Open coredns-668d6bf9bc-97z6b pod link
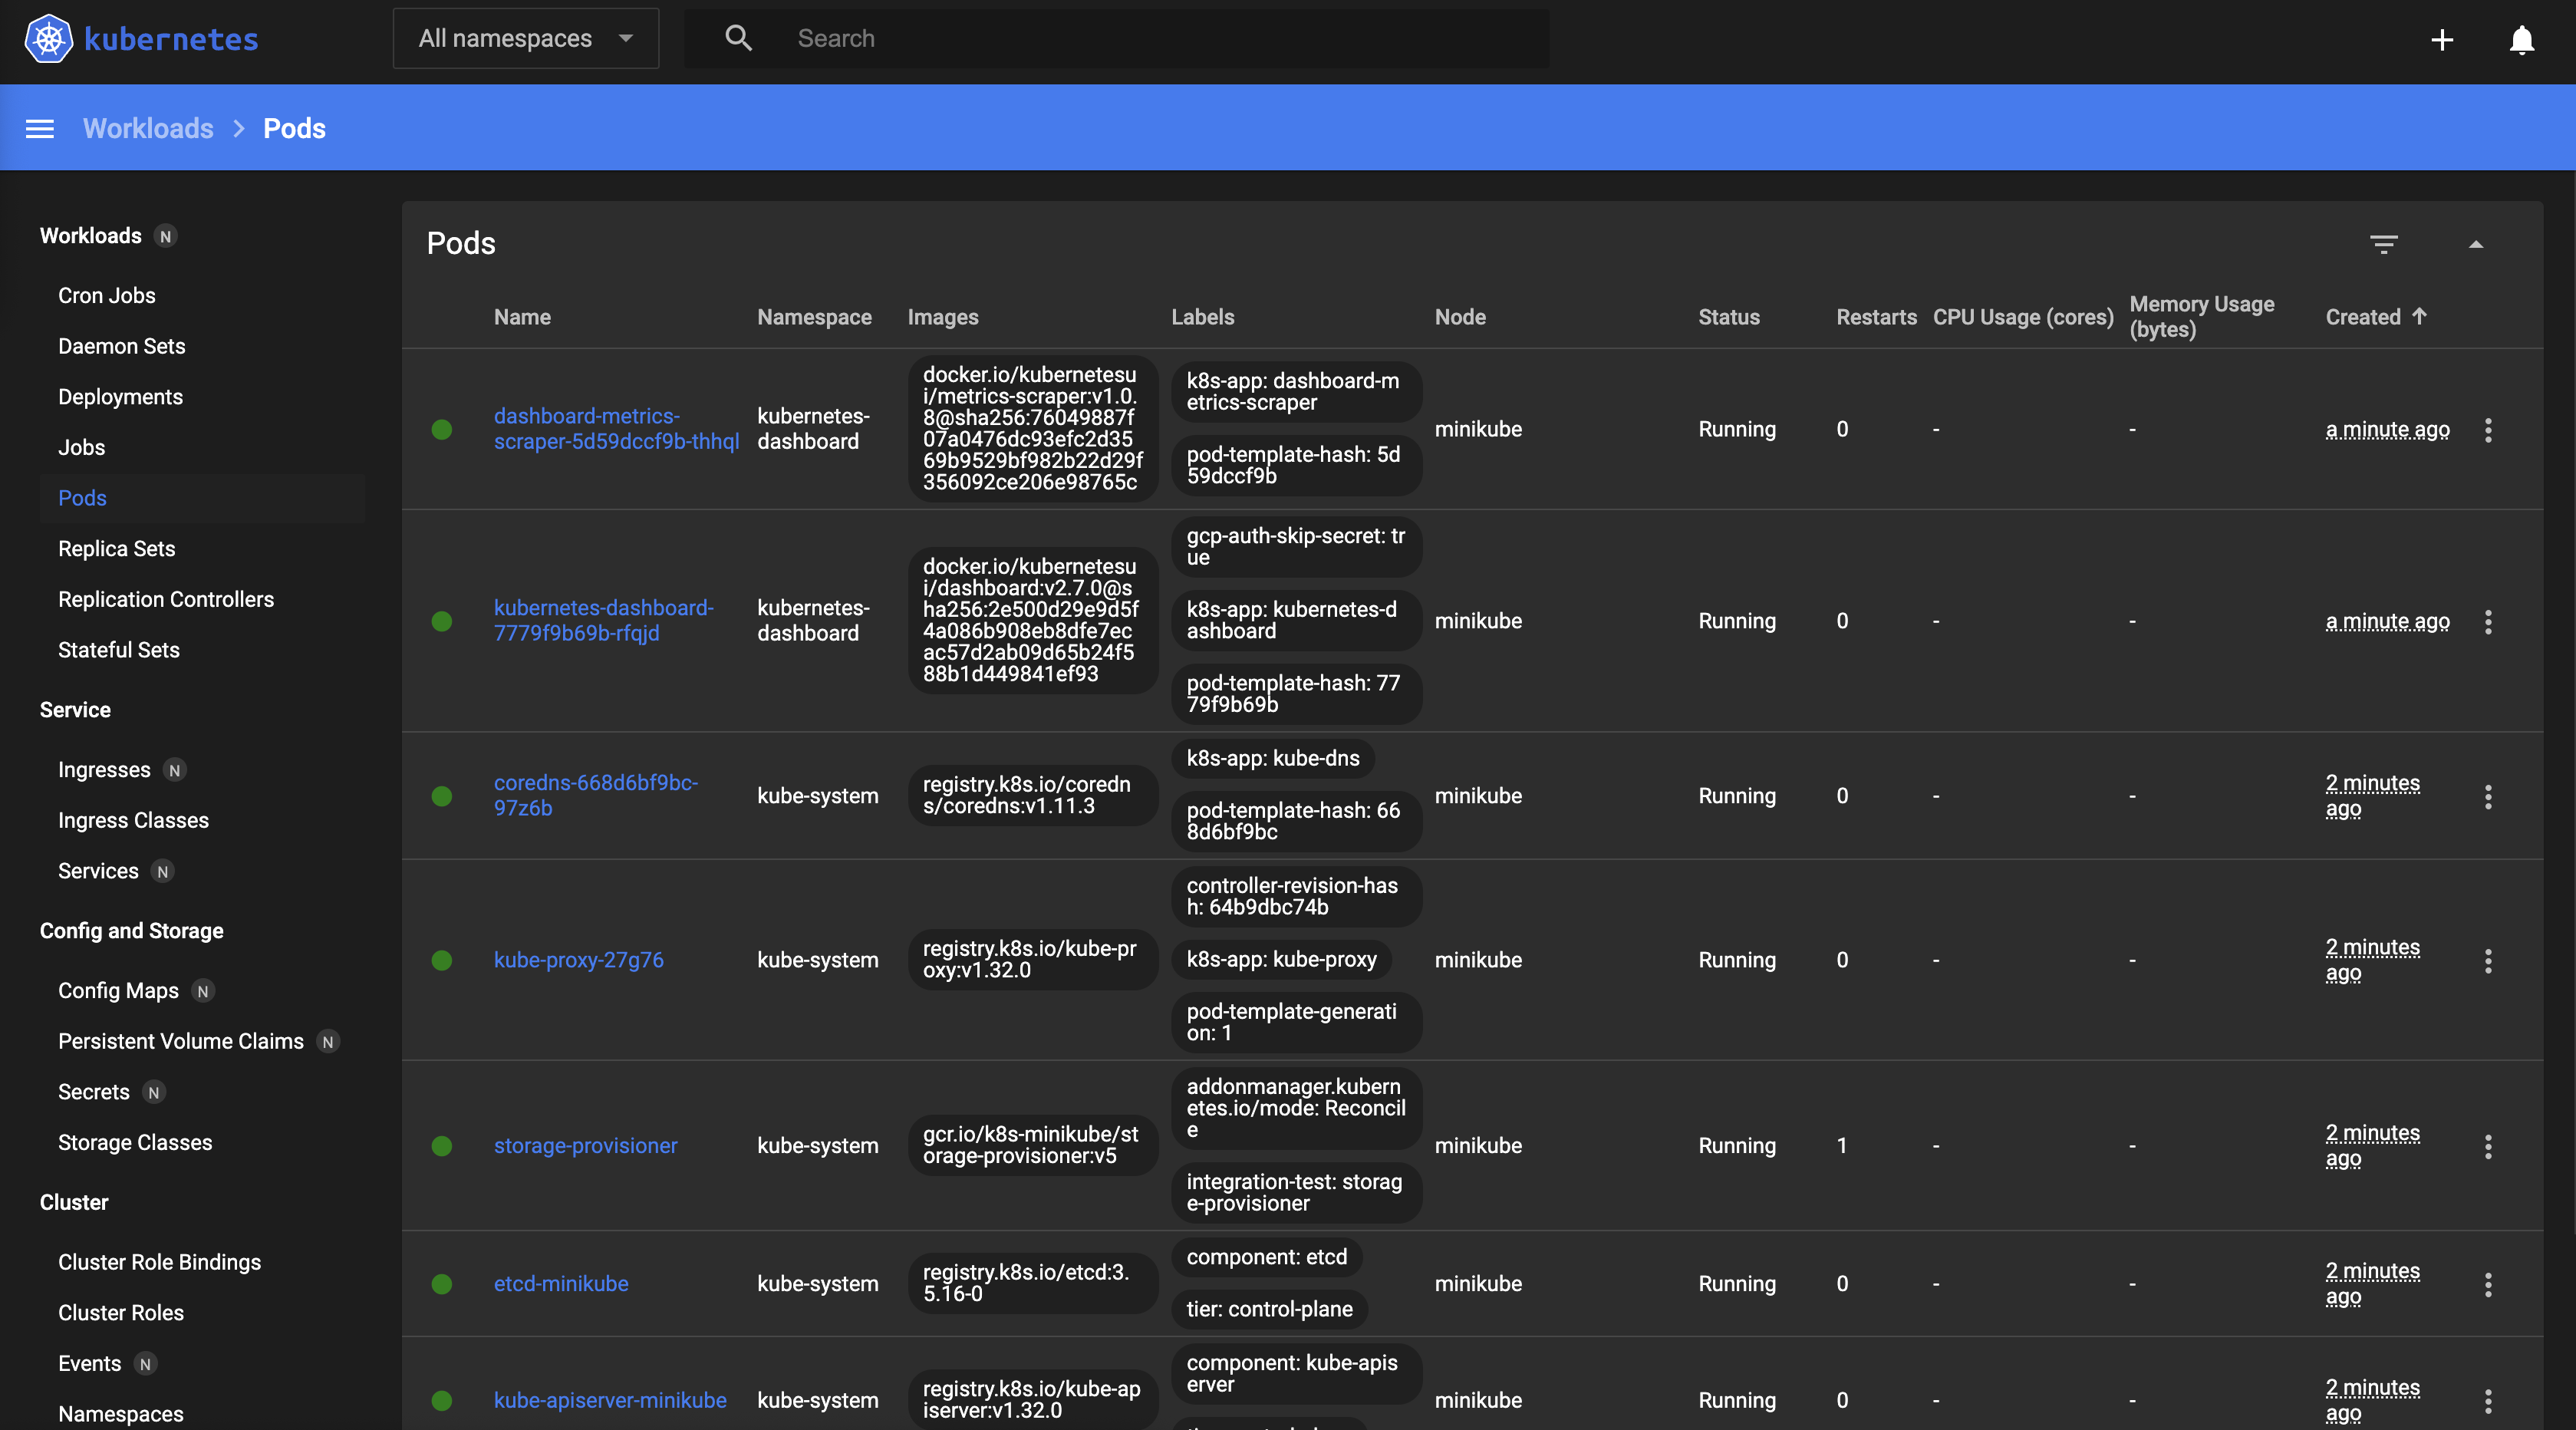 click(x=596, y=796)
